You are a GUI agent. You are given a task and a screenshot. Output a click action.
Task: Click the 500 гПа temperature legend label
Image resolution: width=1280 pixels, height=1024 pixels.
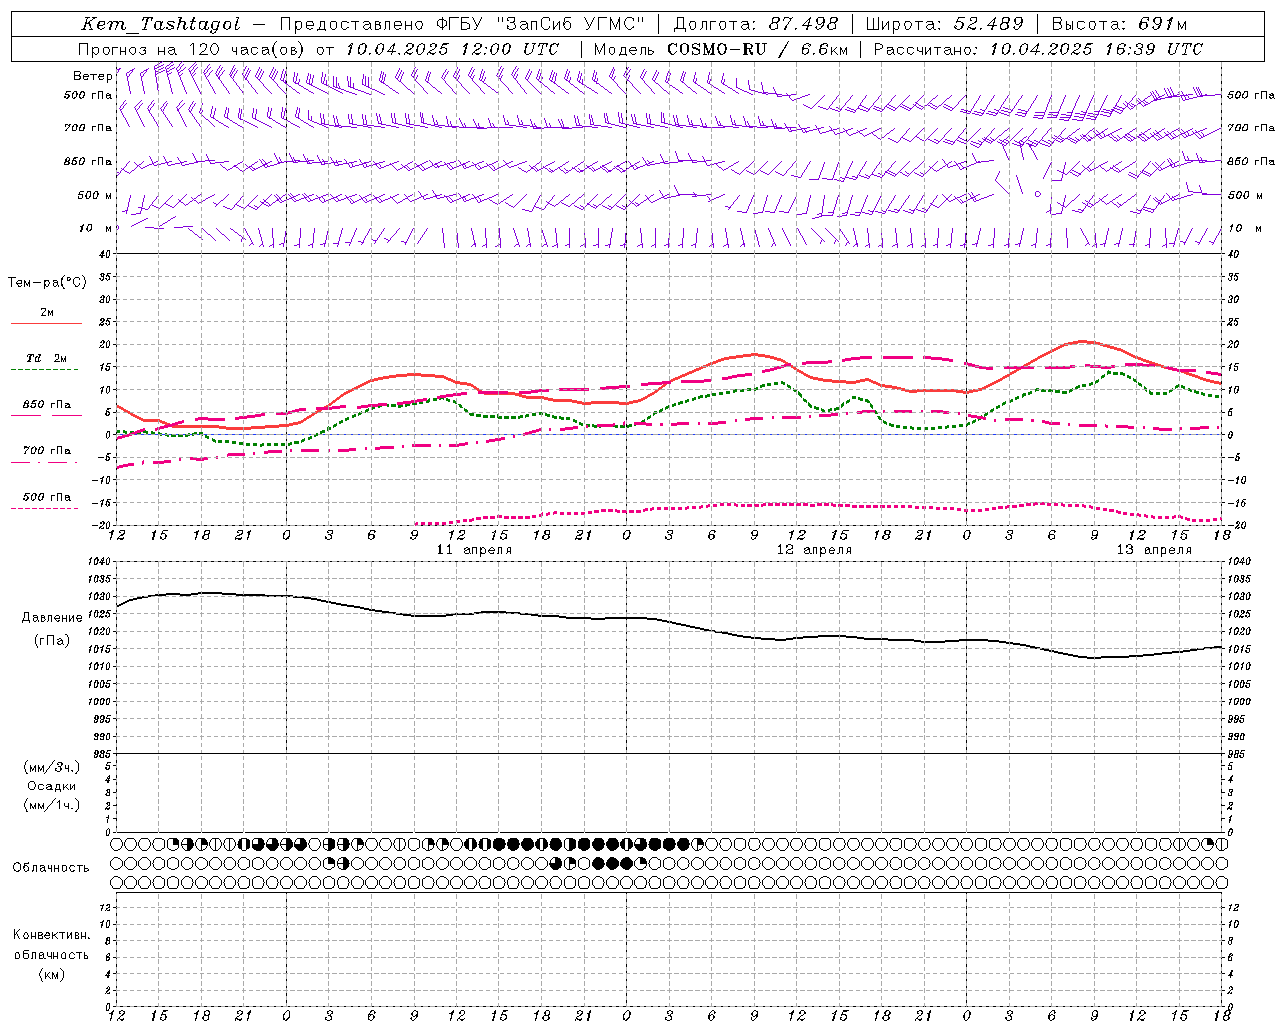point(47,497)
